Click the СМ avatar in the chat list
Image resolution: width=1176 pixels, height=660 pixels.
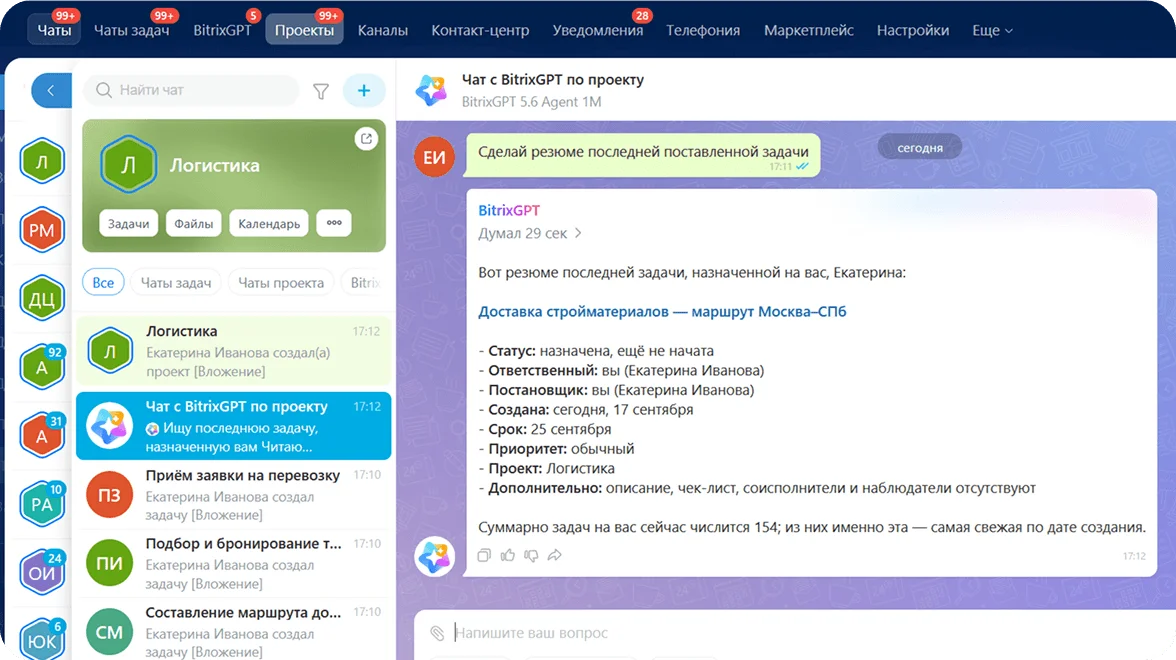coord(109,632)
